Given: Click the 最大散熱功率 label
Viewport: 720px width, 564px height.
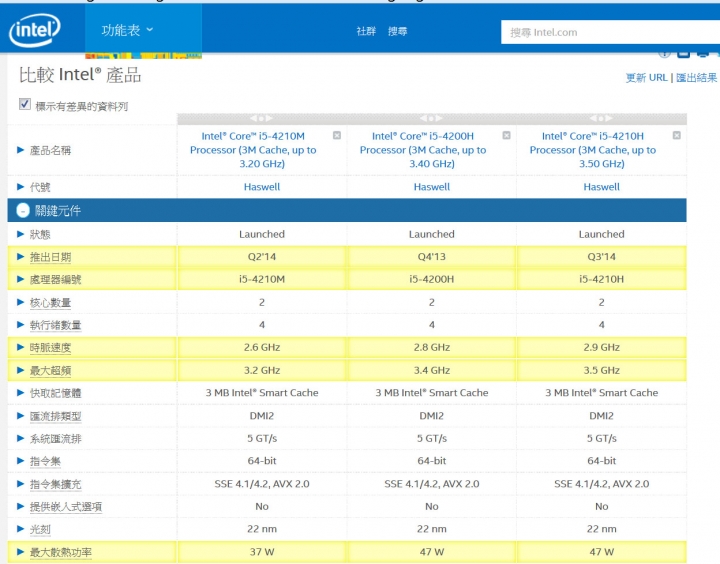Looking at the screenshot, I should click(61, 552).
